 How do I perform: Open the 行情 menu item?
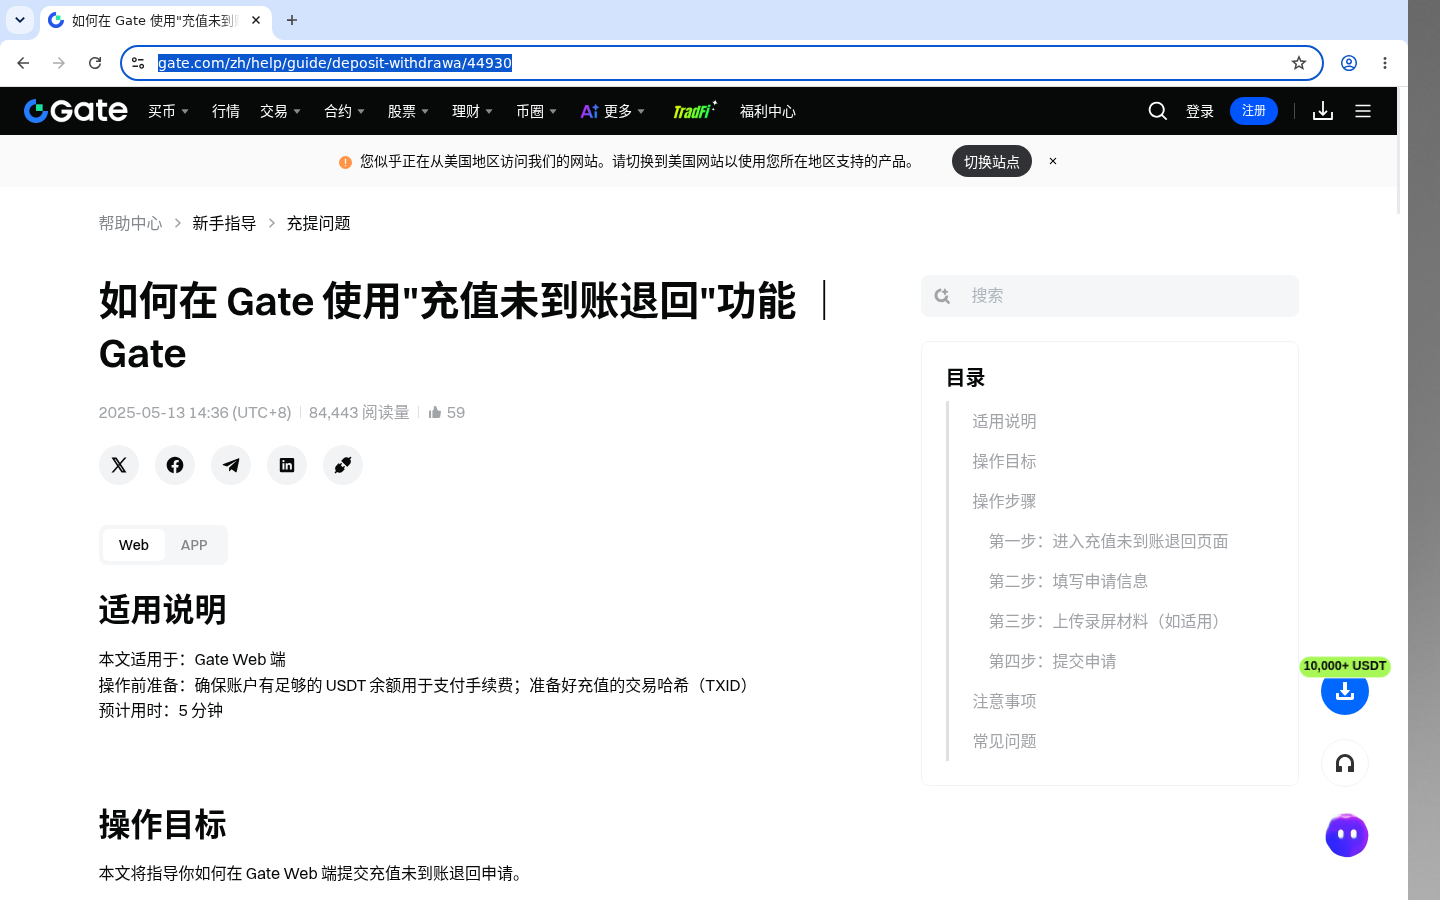point(226,111)
